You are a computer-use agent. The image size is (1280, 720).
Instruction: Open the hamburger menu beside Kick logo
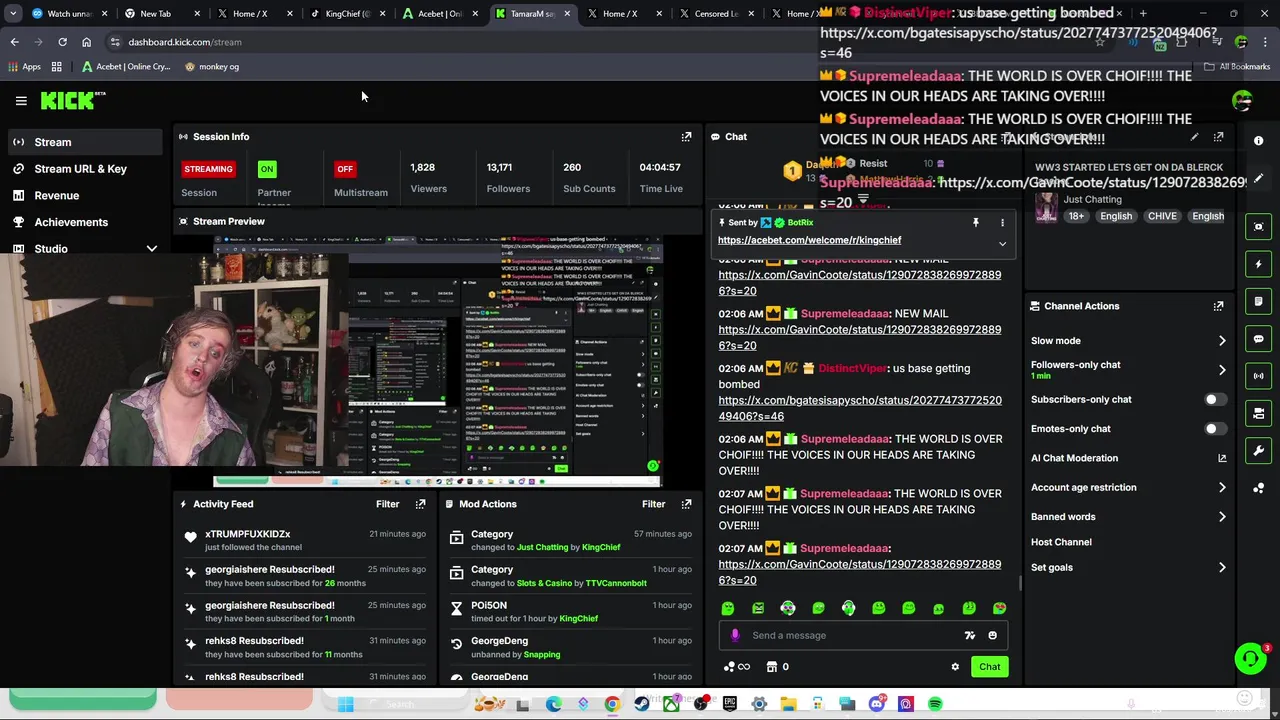[x=21, y=100]
